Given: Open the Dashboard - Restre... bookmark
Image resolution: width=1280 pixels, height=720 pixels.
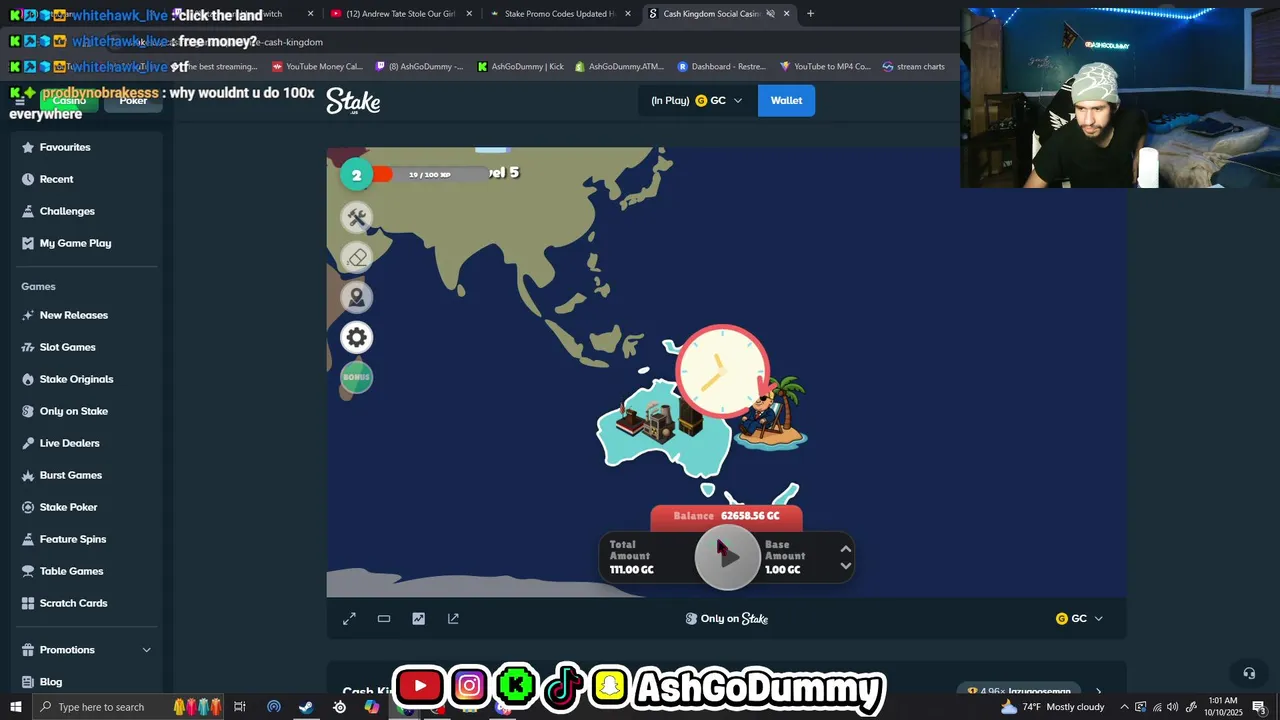Looking at the screenshot, I should 721,67.
